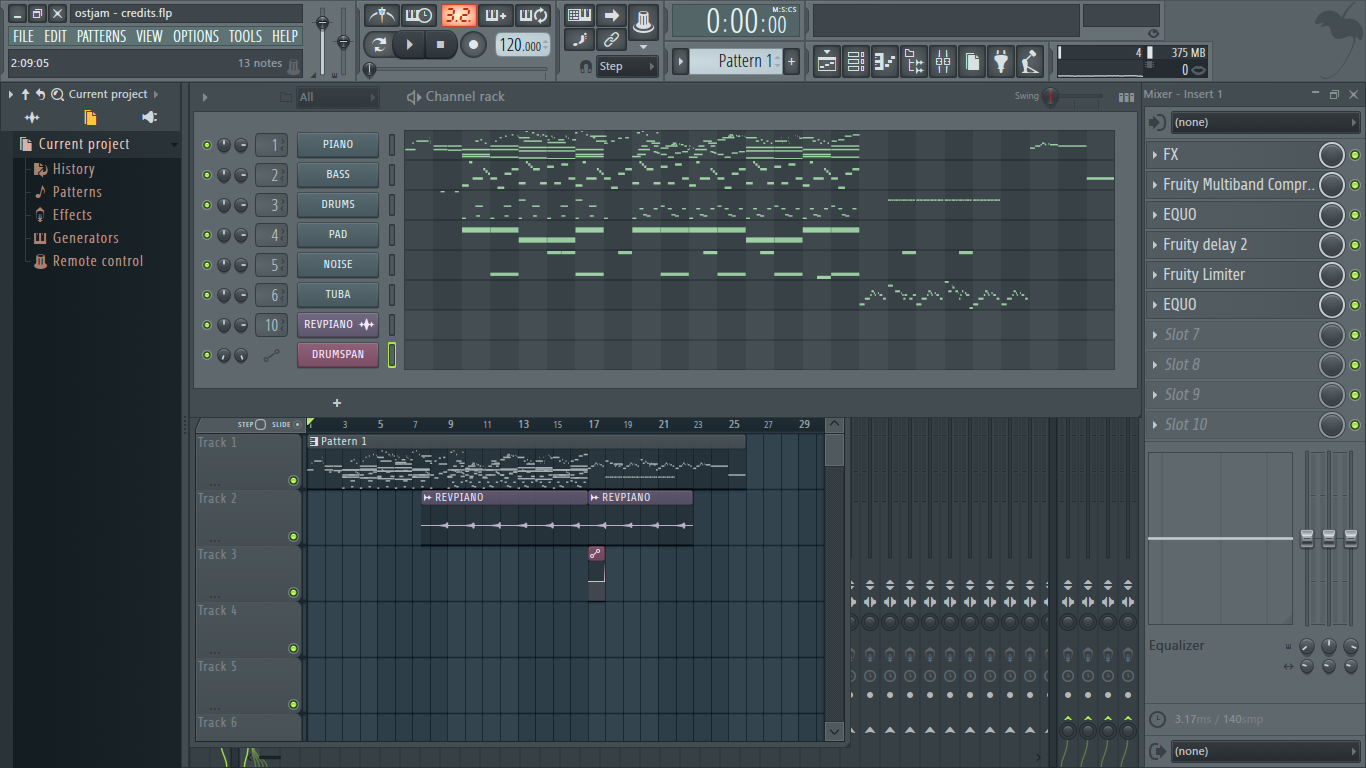
Task: Toggle loop recording icon
Action: 534,15
